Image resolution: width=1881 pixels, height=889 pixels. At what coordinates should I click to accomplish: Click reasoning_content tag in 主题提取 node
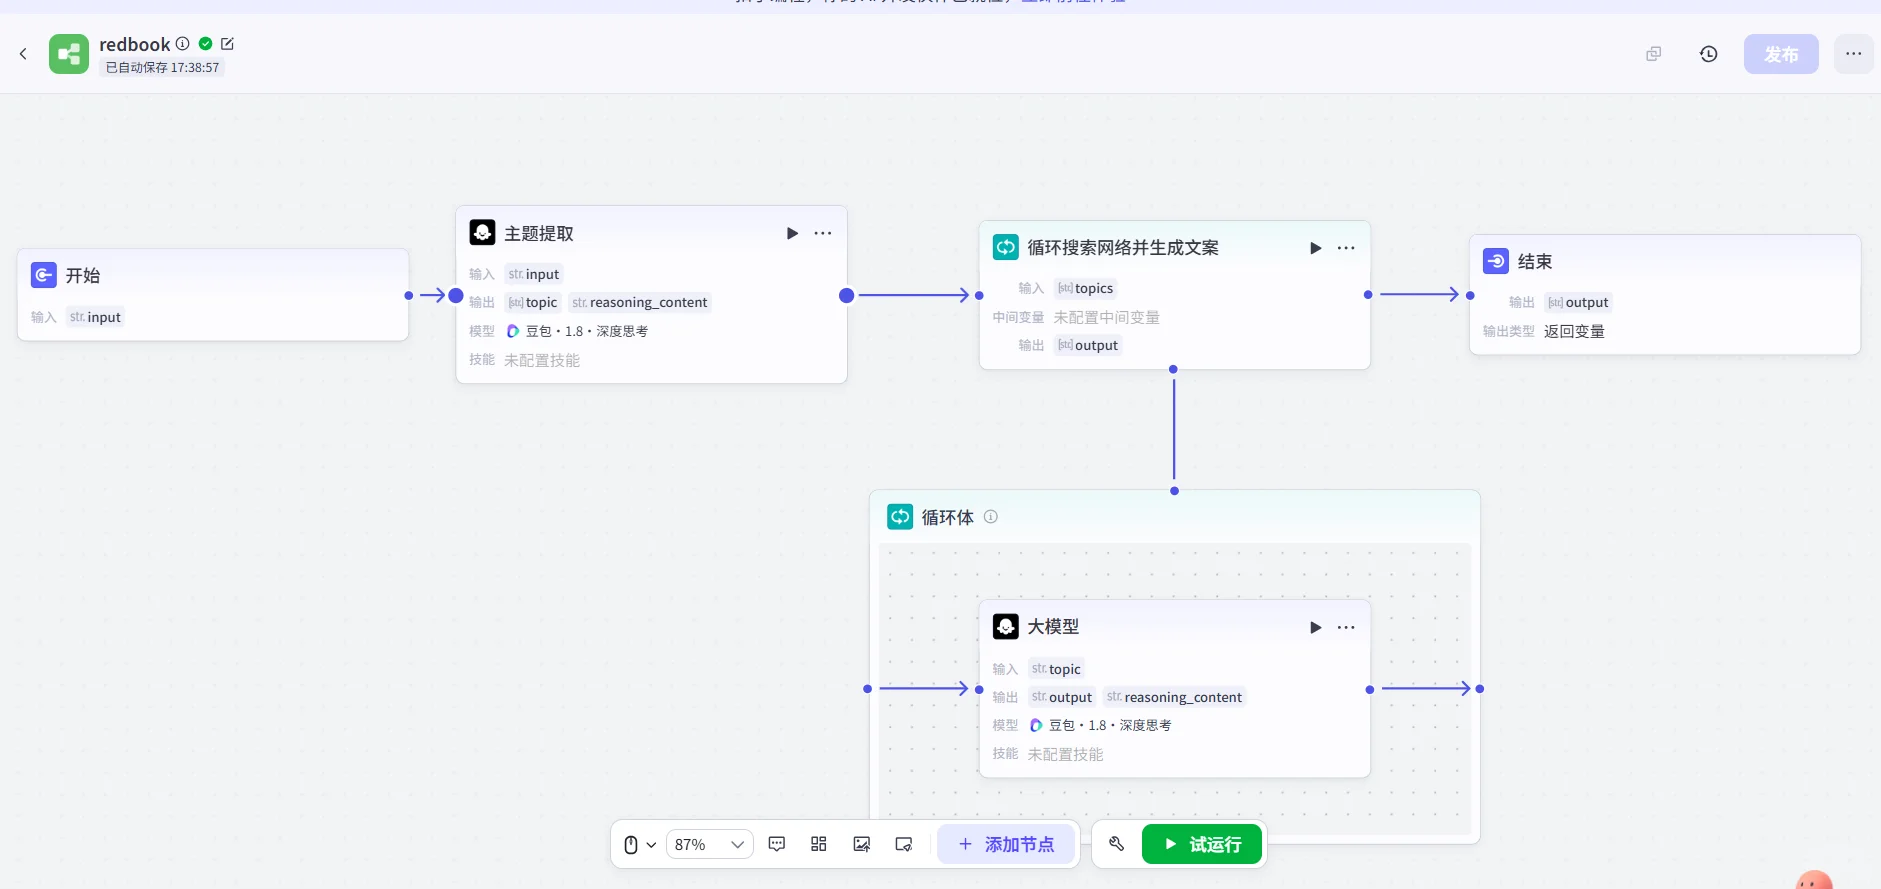(x=640, y=302)
